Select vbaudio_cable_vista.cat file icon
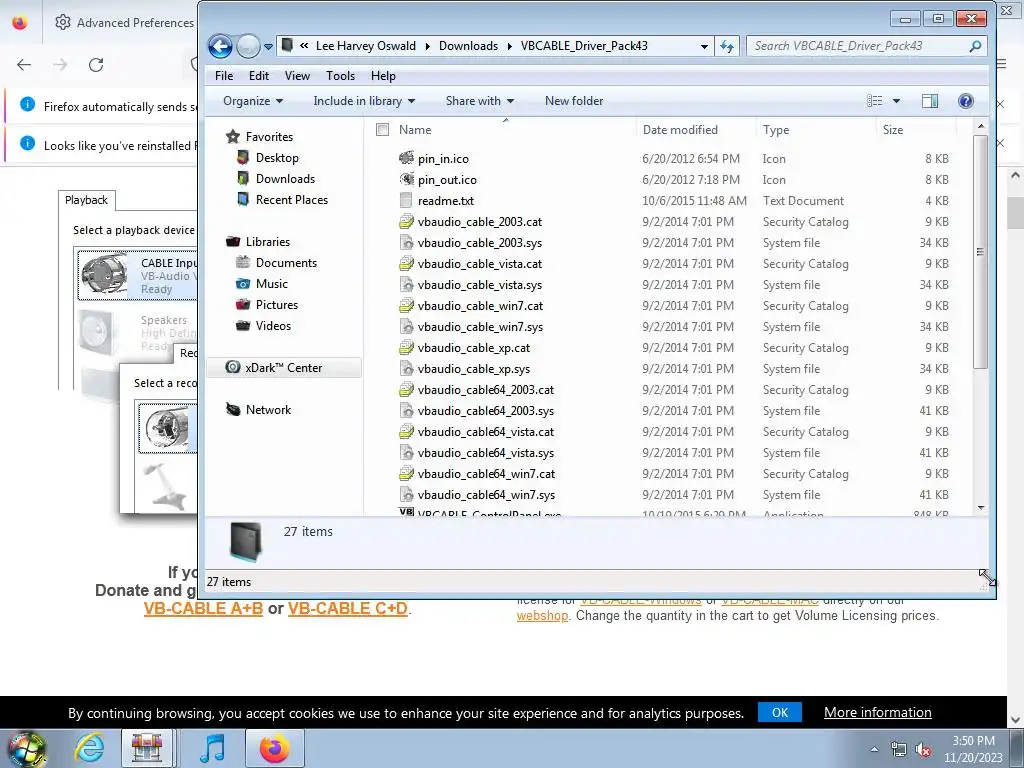The width and height of the screenshot is (1024, 768). pos(406,263)
